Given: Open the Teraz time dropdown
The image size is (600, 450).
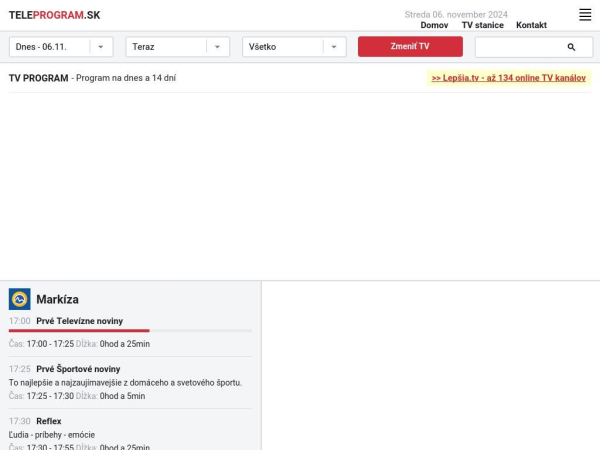Looking at the screenshot, I should [x=177, y=47].
